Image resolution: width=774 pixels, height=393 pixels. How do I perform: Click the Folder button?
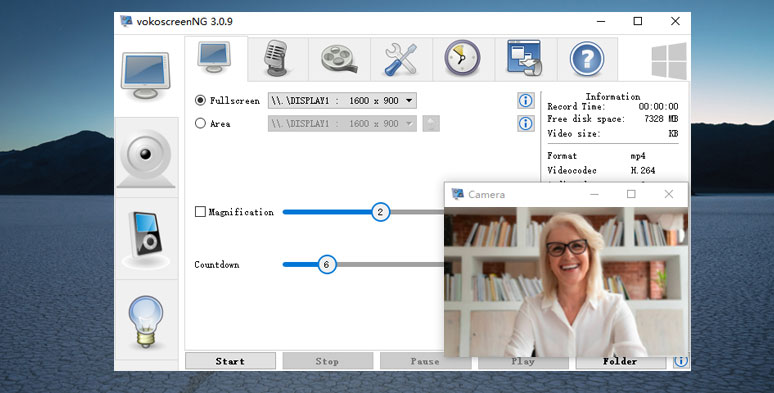click(620, 361)
